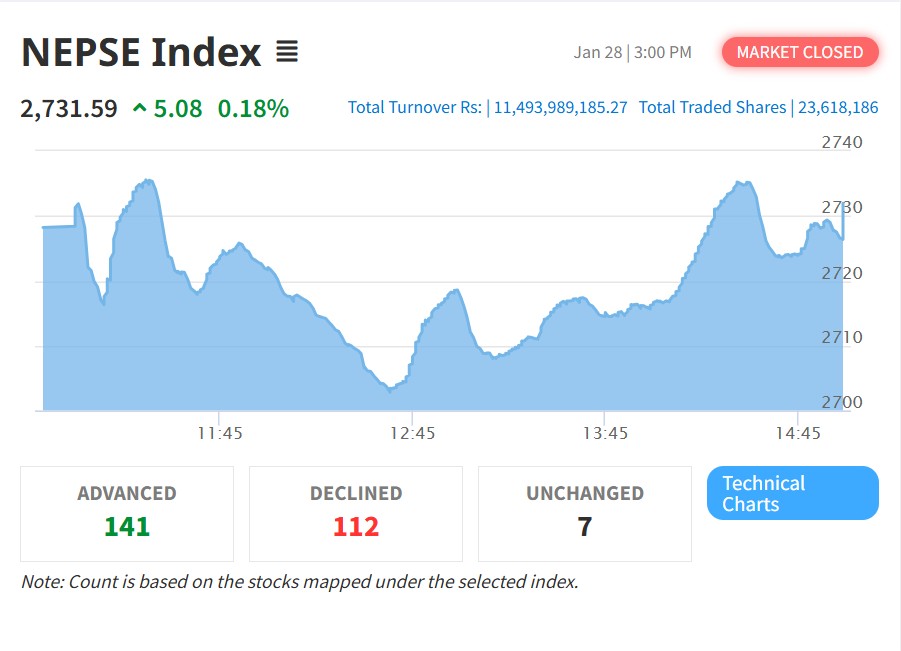Click the 2740 y-axis label

pos(841,142)
